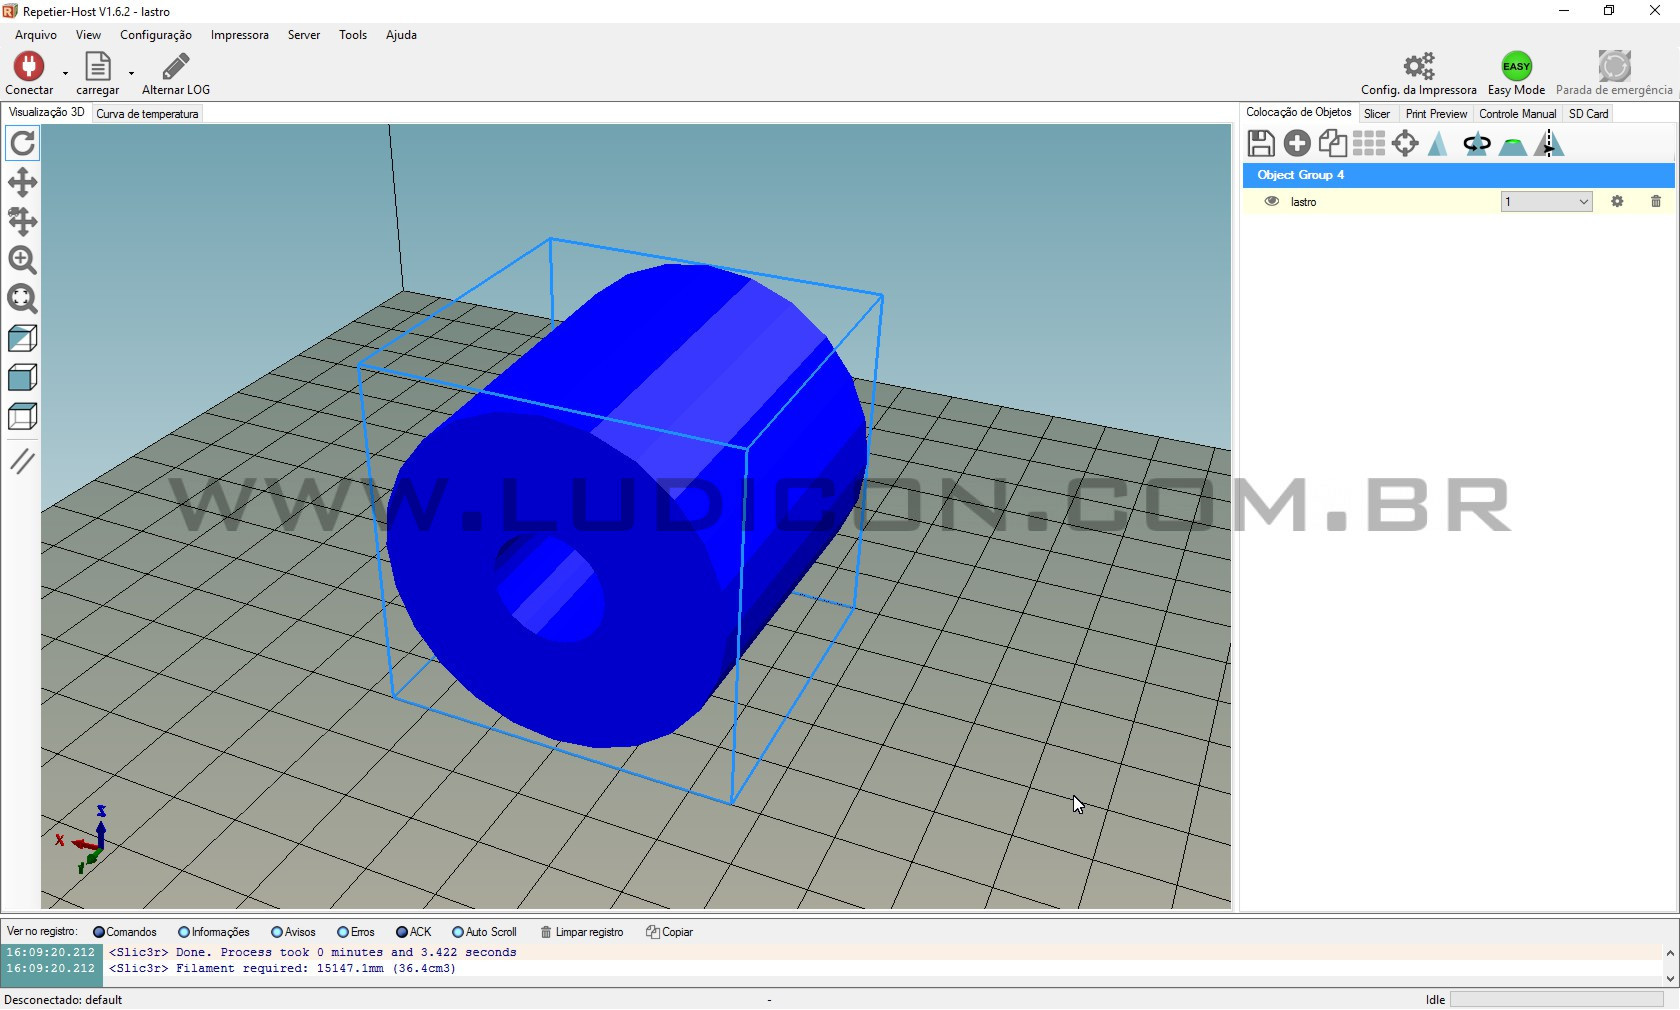1680x1010 pixels.
Task: Open the carregar dropdown arrow
Action: [131, 73]
